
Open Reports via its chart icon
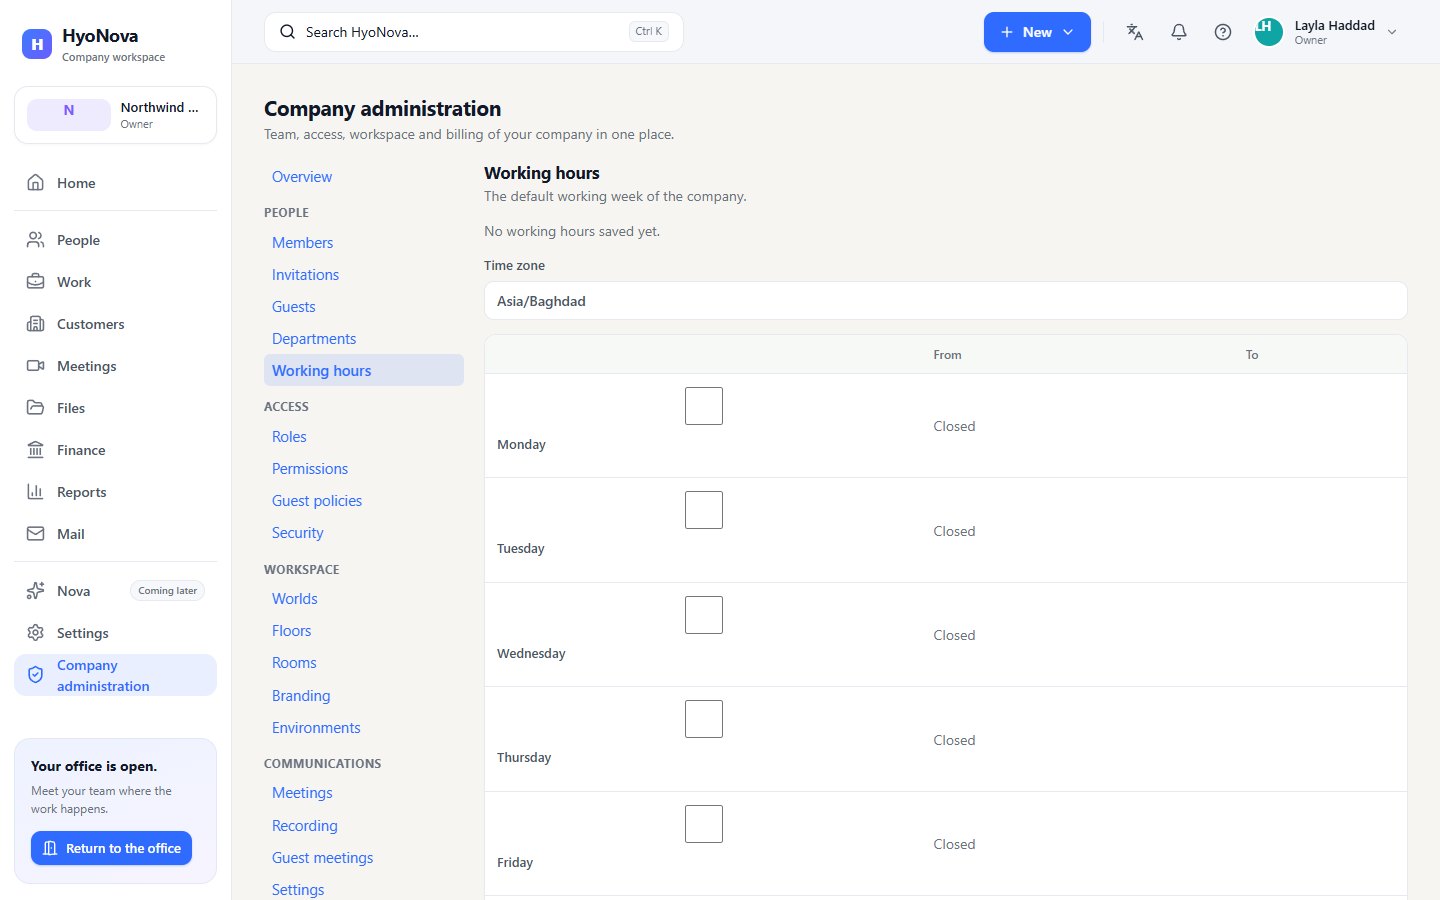(x=36, y=492)
